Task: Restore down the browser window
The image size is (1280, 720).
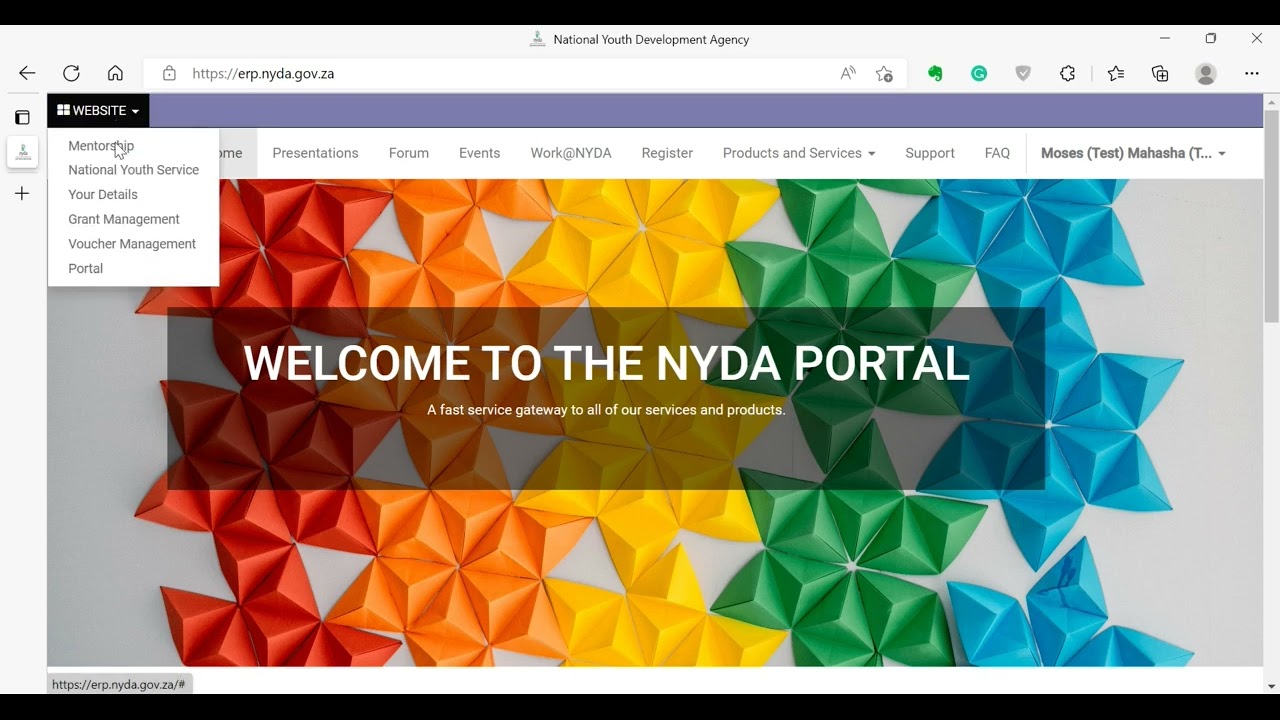Action: 1211,38
